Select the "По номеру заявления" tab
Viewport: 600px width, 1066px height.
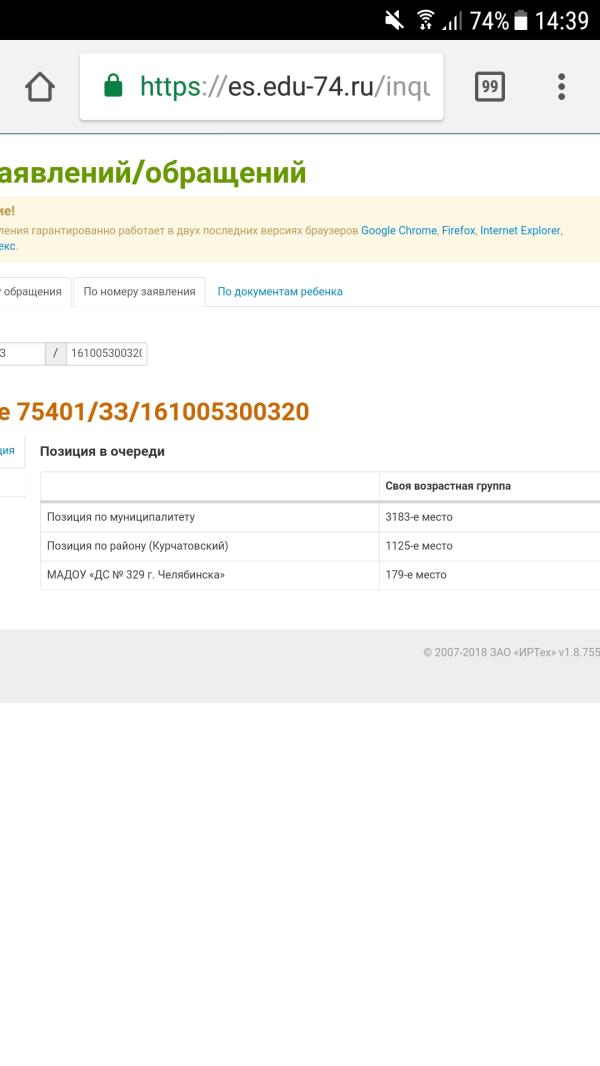click(139, 292)
